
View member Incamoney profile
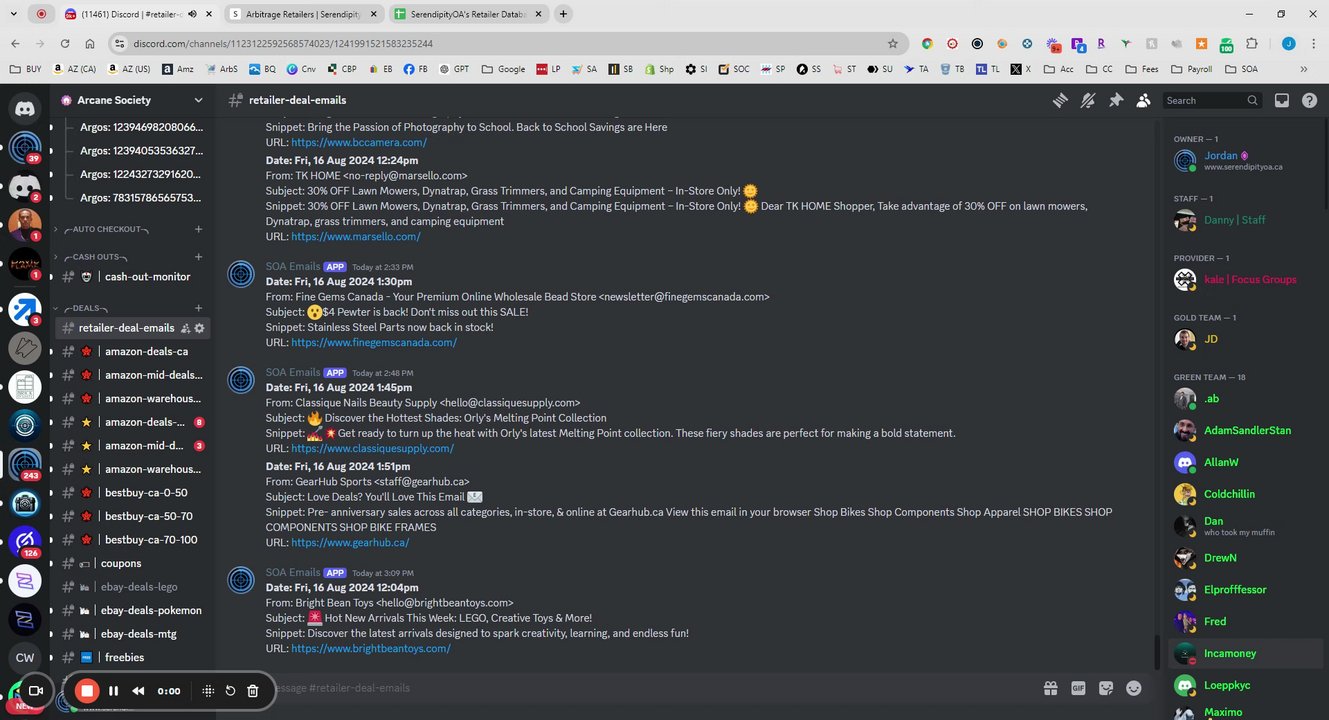pyautogui.click(x=1244, y=654)
